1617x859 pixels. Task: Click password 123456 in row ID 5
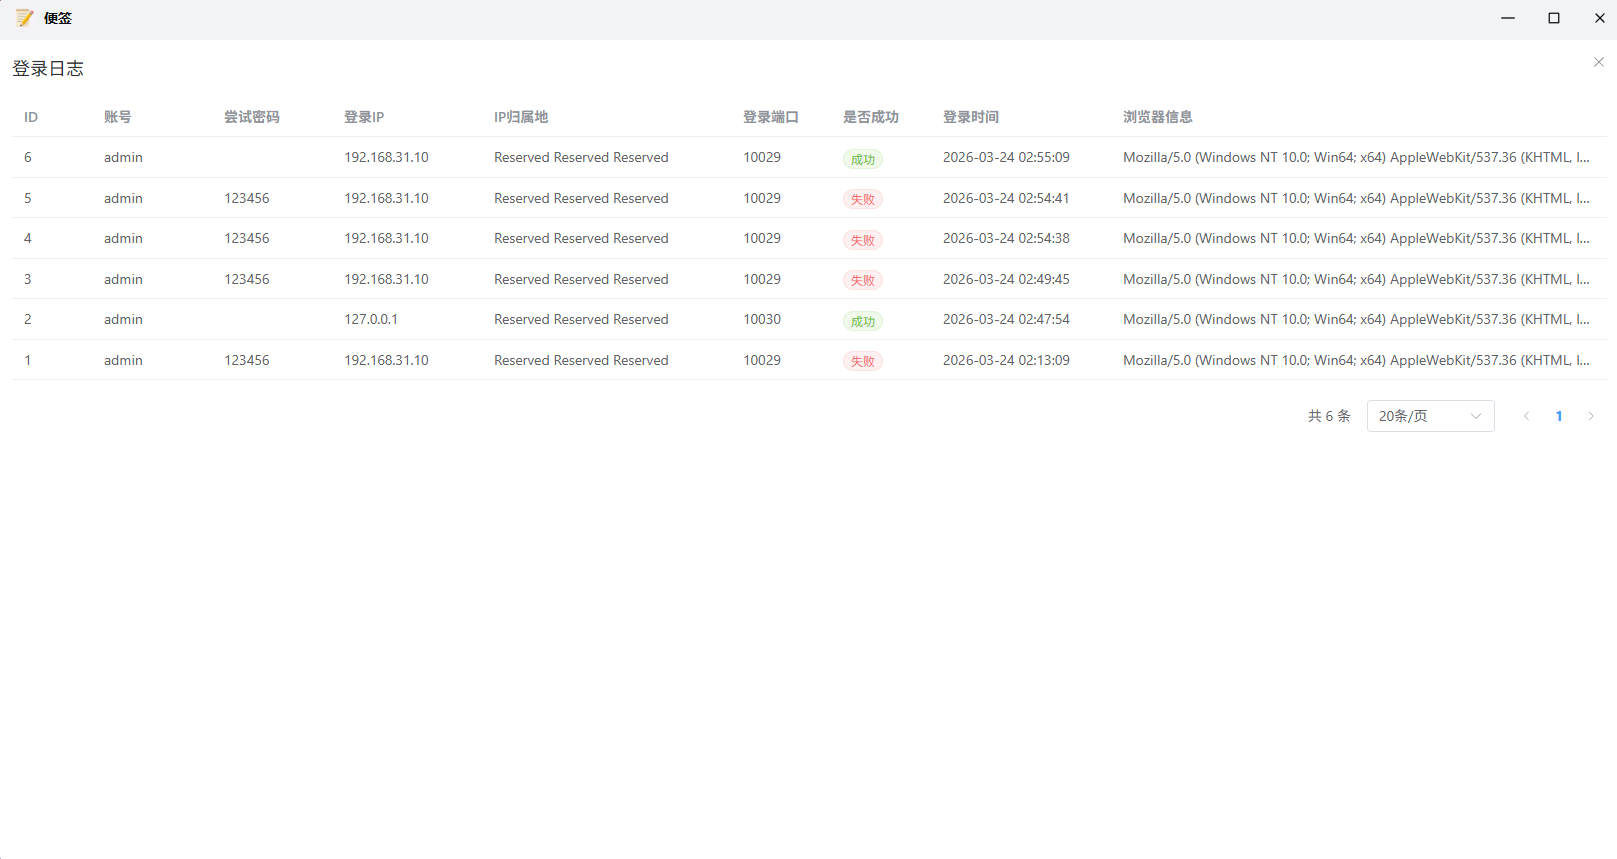247,198
